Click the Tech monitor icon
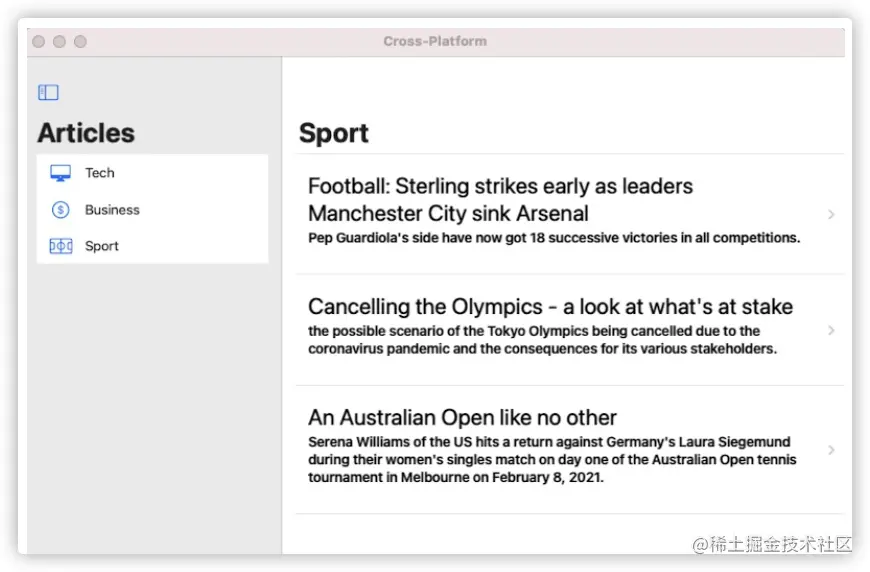870x572 pixels. [60, 173]
